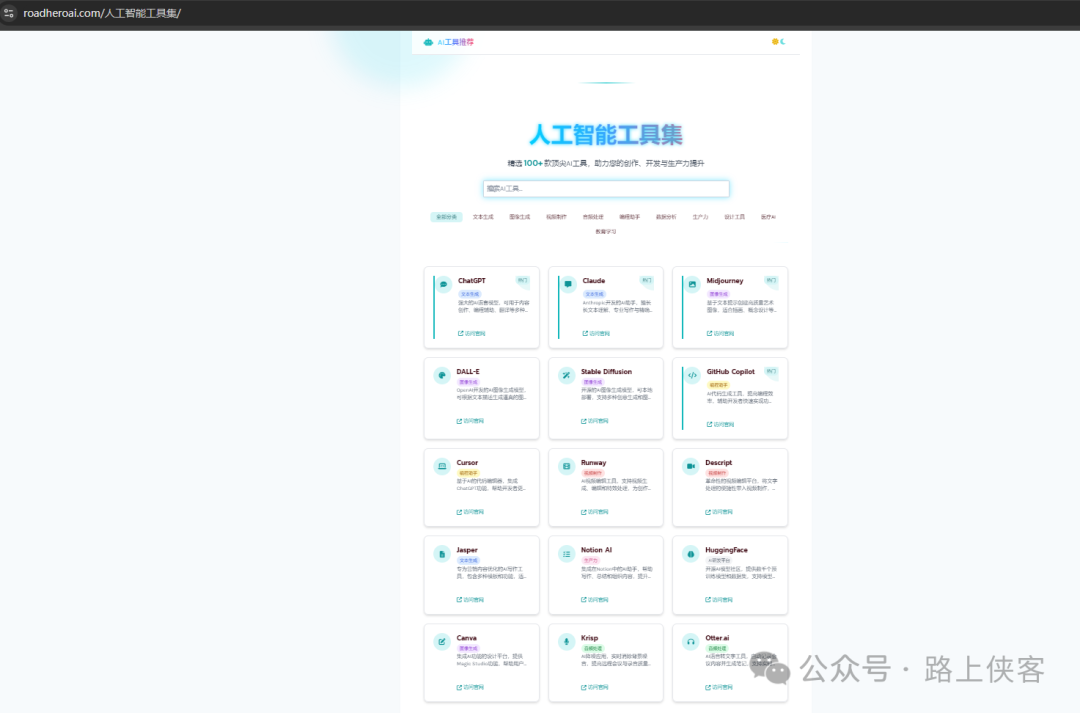Click the Claude card title

[x=594, y=280]
